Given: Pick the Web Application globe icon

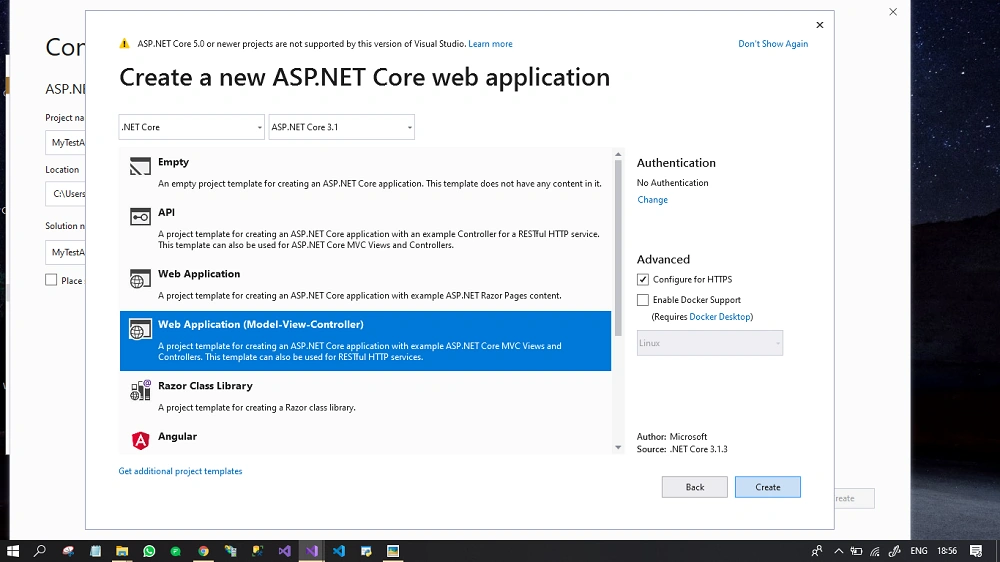Looking at the screenshot, I should point(140,279).
